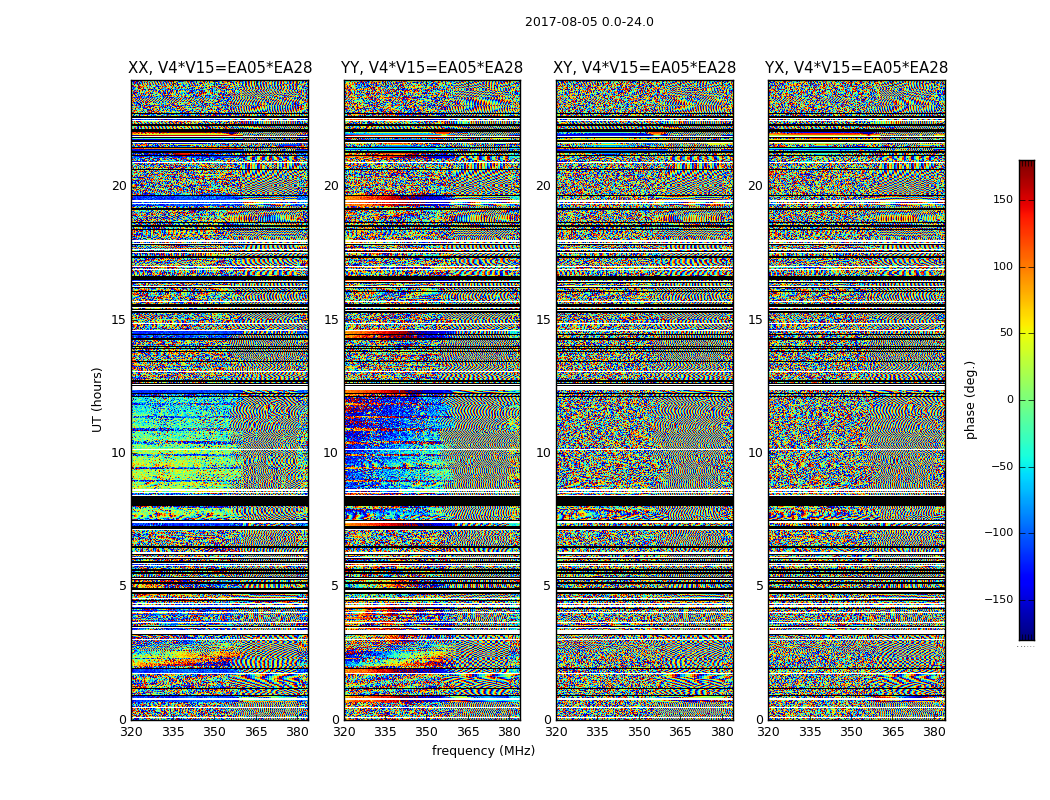Click the '380' frequency tick of XX panel
The image size is (1050, 800).
(x=297, y=732)
